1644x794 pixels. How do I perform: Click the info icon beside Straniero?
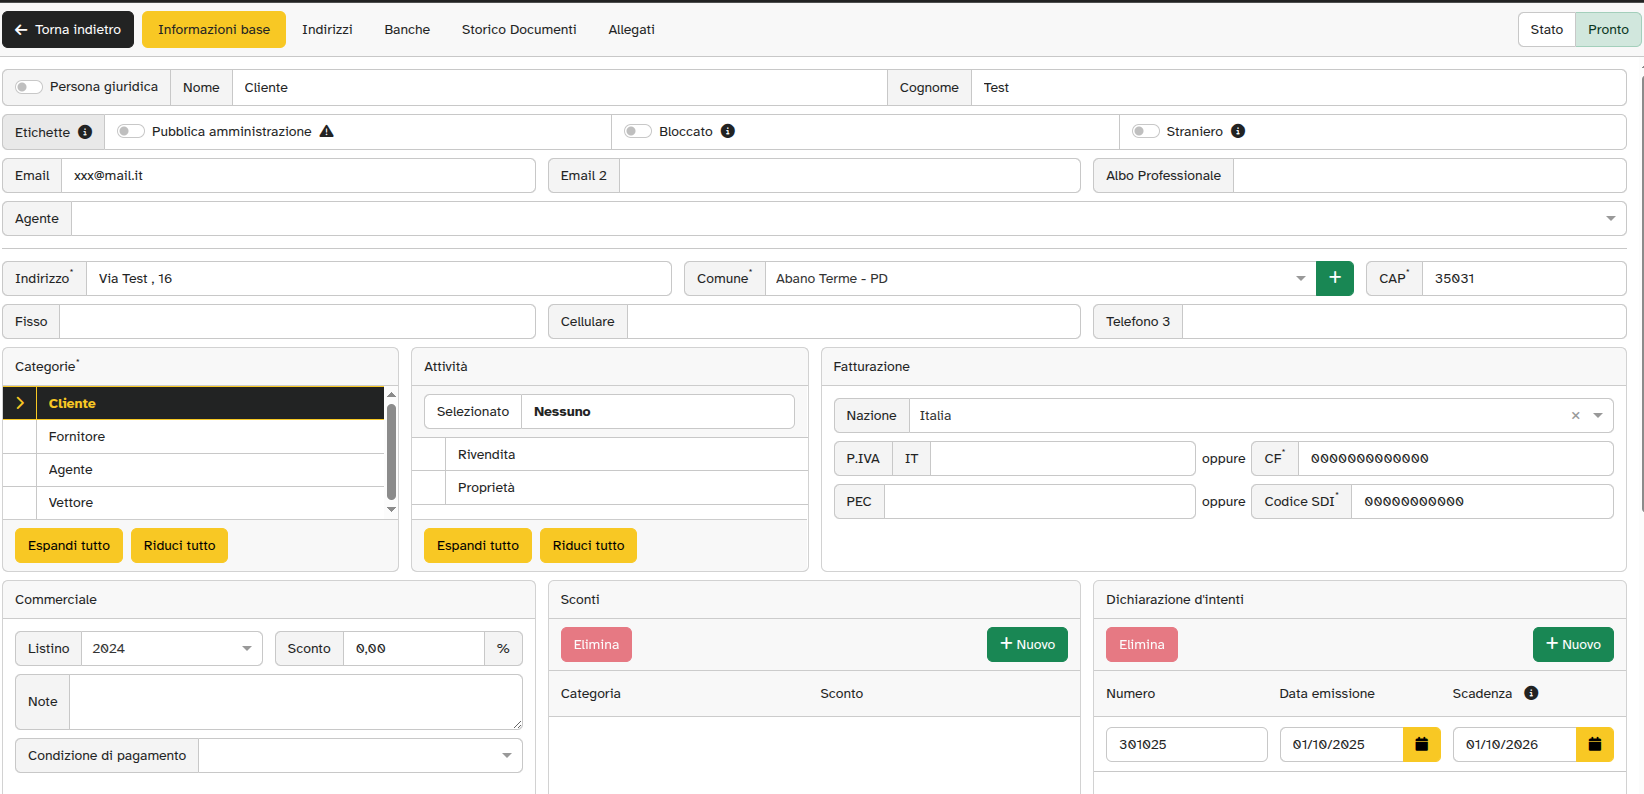(x=1238, y=131)
